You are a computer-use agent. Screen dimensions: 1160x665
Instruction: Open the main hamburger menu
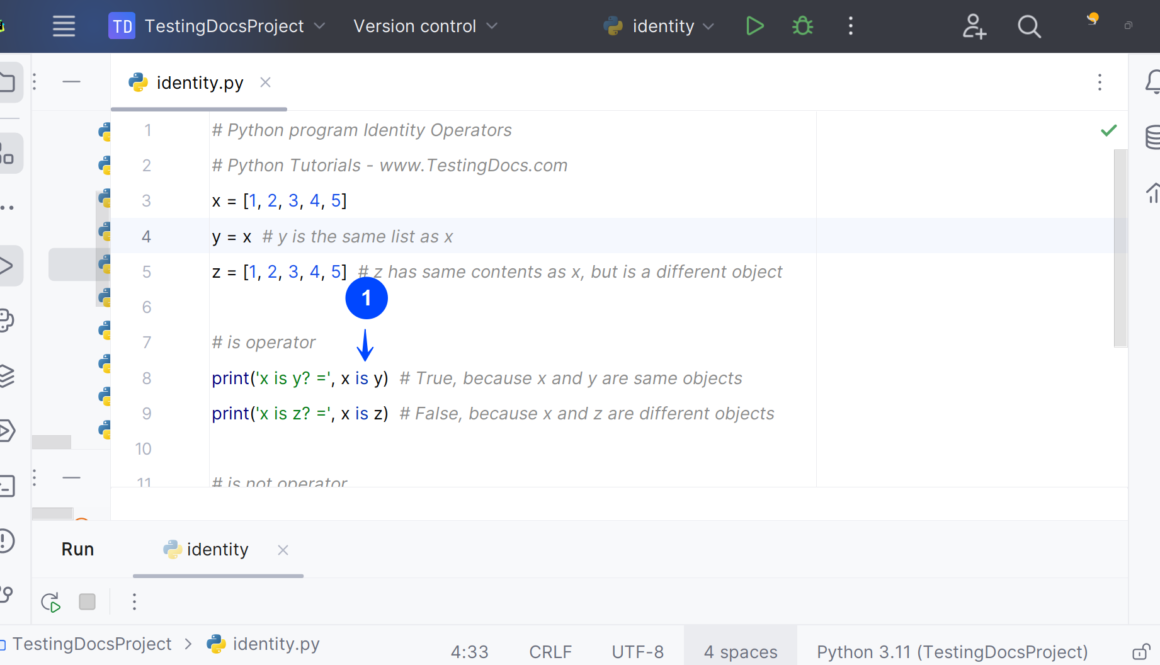(x=64, y=27)
